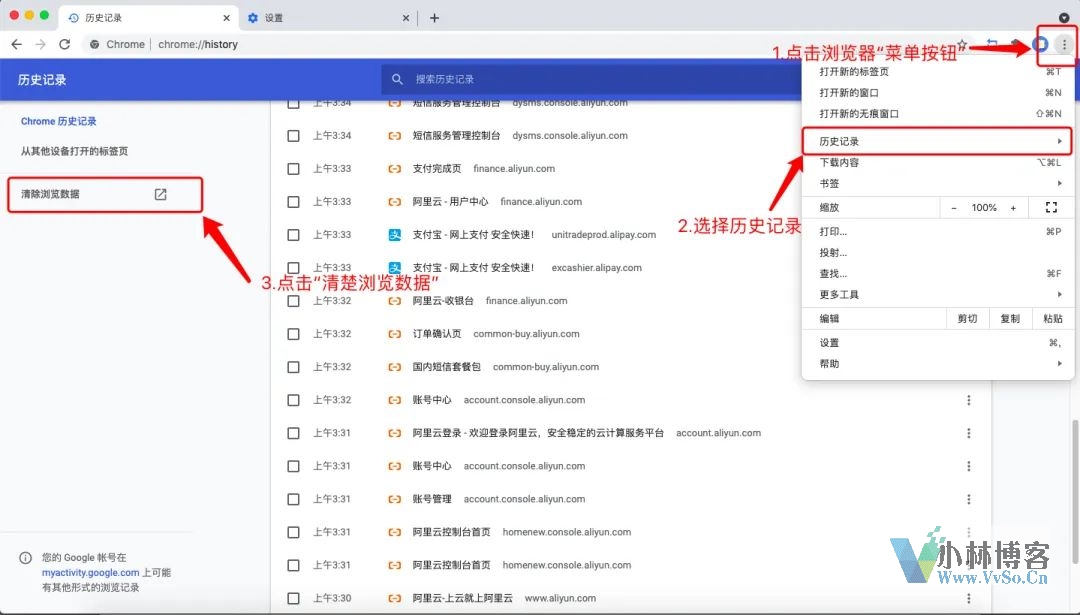1080x615 pixels.
Task: Click the Aliyun favicon beside 订单确认页
Action: (x=395, y=334)
